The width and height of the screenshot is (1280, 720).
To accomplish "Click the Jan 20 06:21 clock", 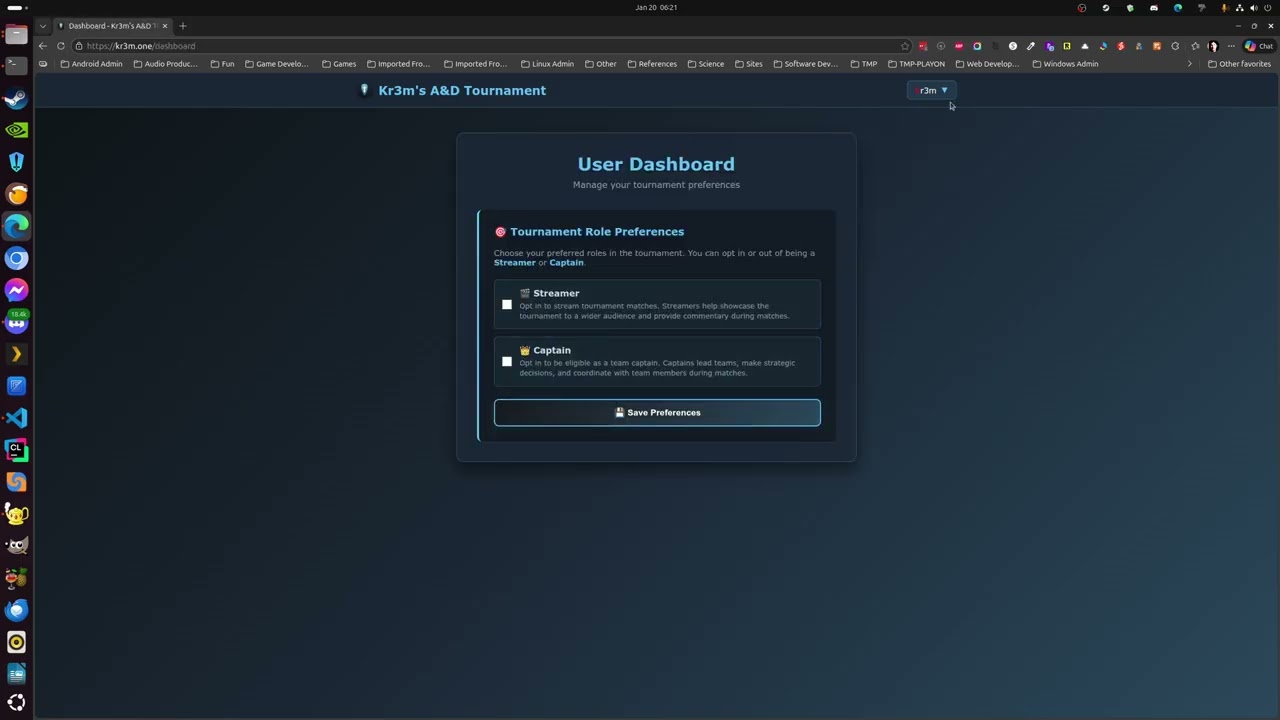I will pos(656,8).
